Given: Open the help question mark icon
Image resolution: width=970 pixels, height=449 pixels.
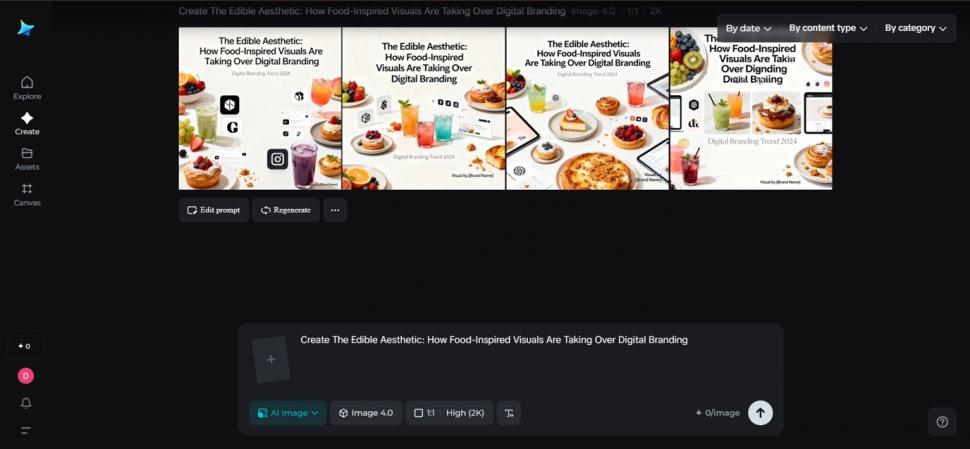Looking at the screenshot, I should point(942,422).
